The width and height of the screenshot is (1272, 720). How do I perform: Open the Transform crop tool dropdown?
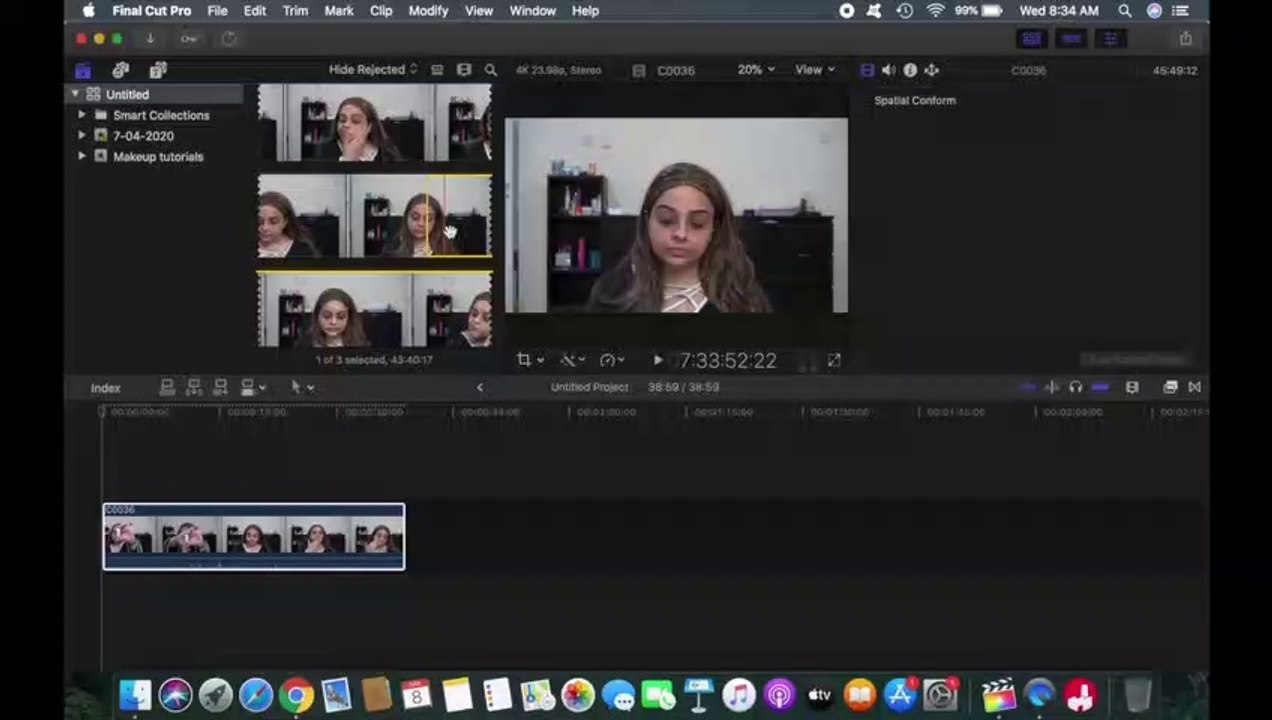click(x=530, y=360)
